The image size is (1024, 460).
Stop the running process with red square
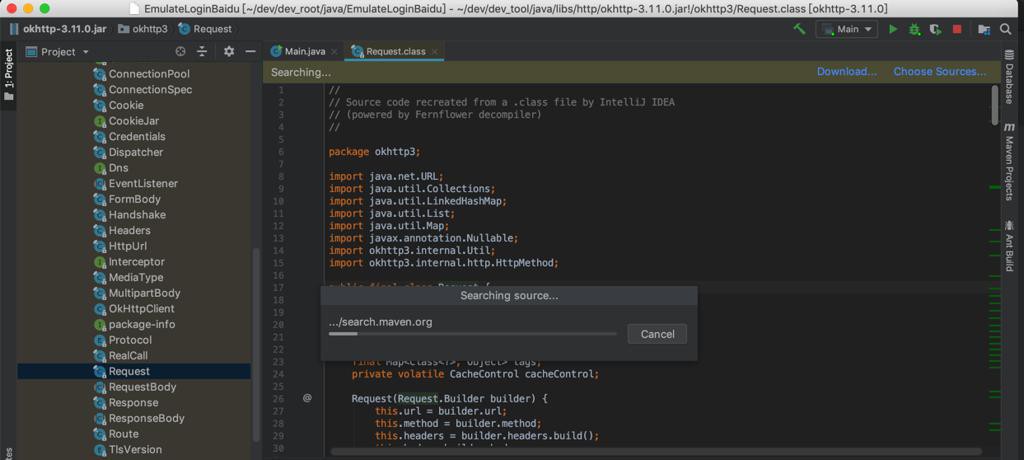pyautogui.click(x=957, y=29)
